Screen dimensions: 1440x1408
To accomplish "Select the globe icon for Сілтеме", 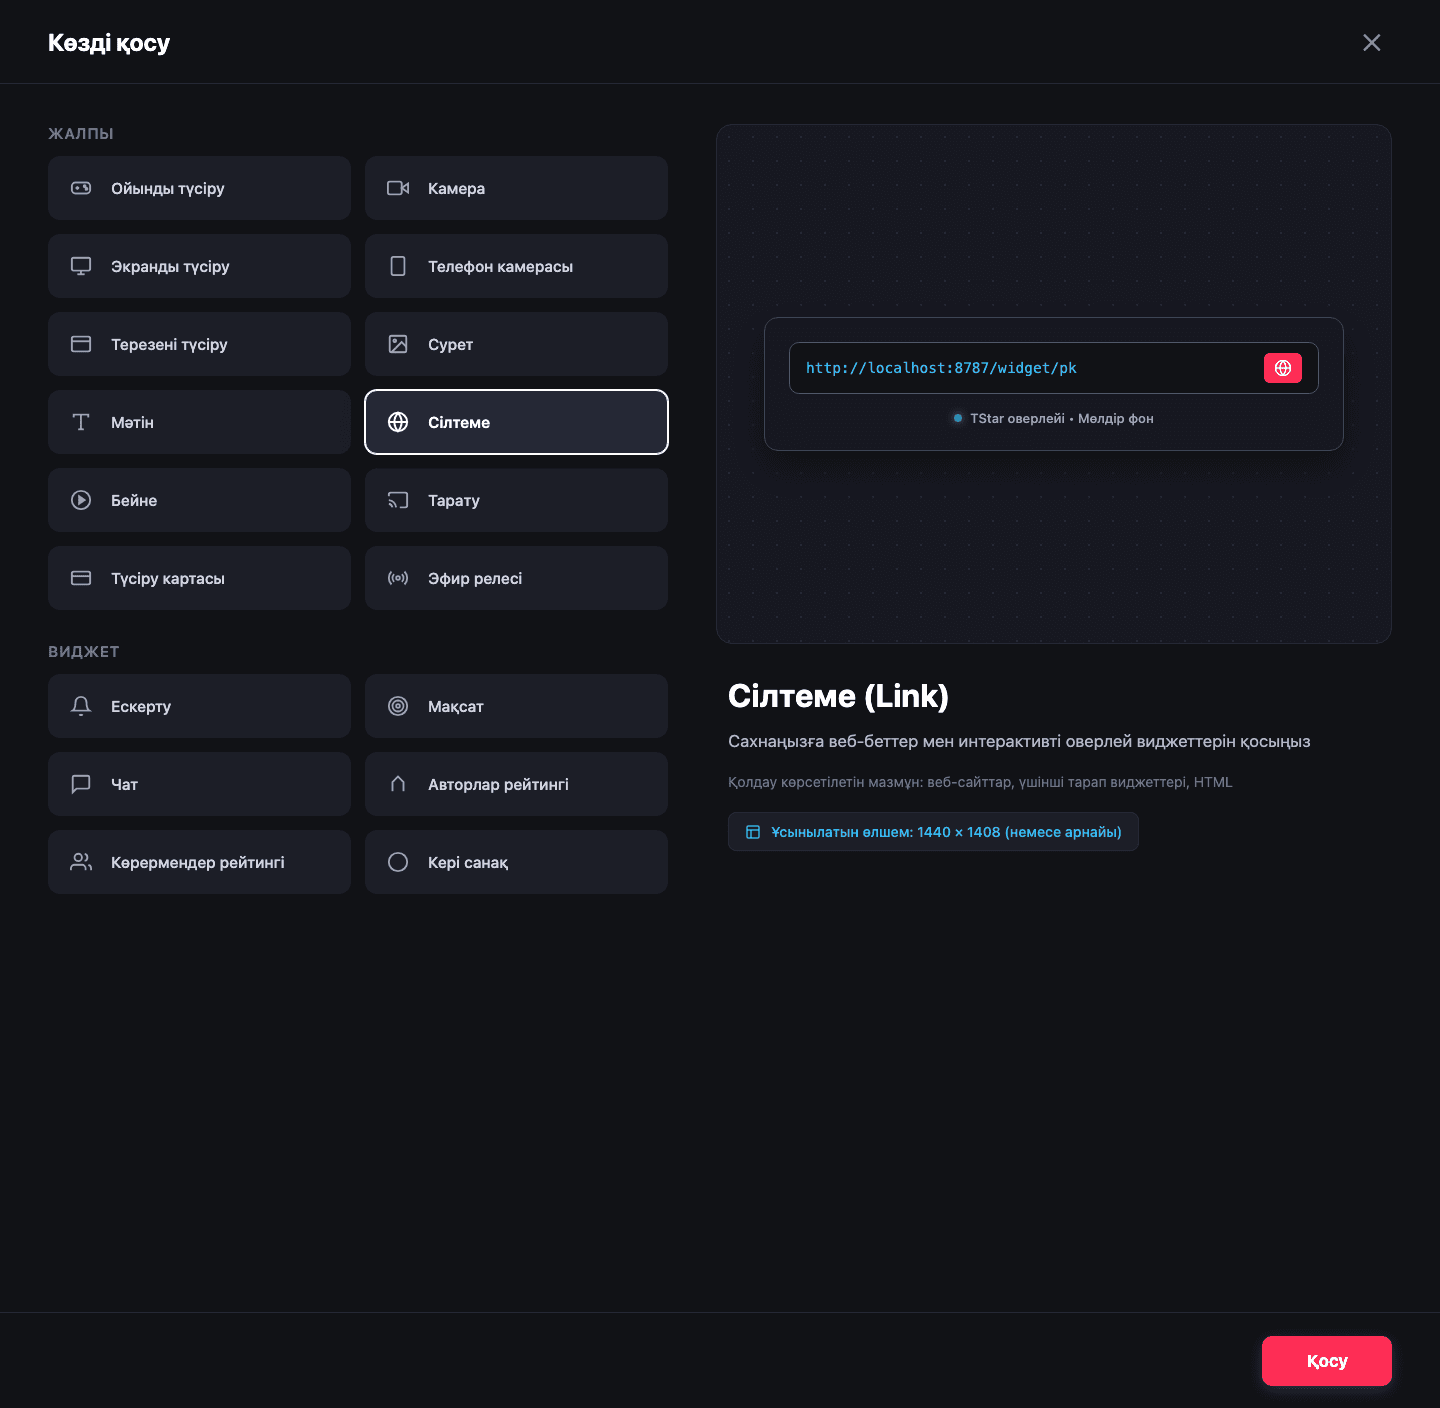I will [398, 422].
